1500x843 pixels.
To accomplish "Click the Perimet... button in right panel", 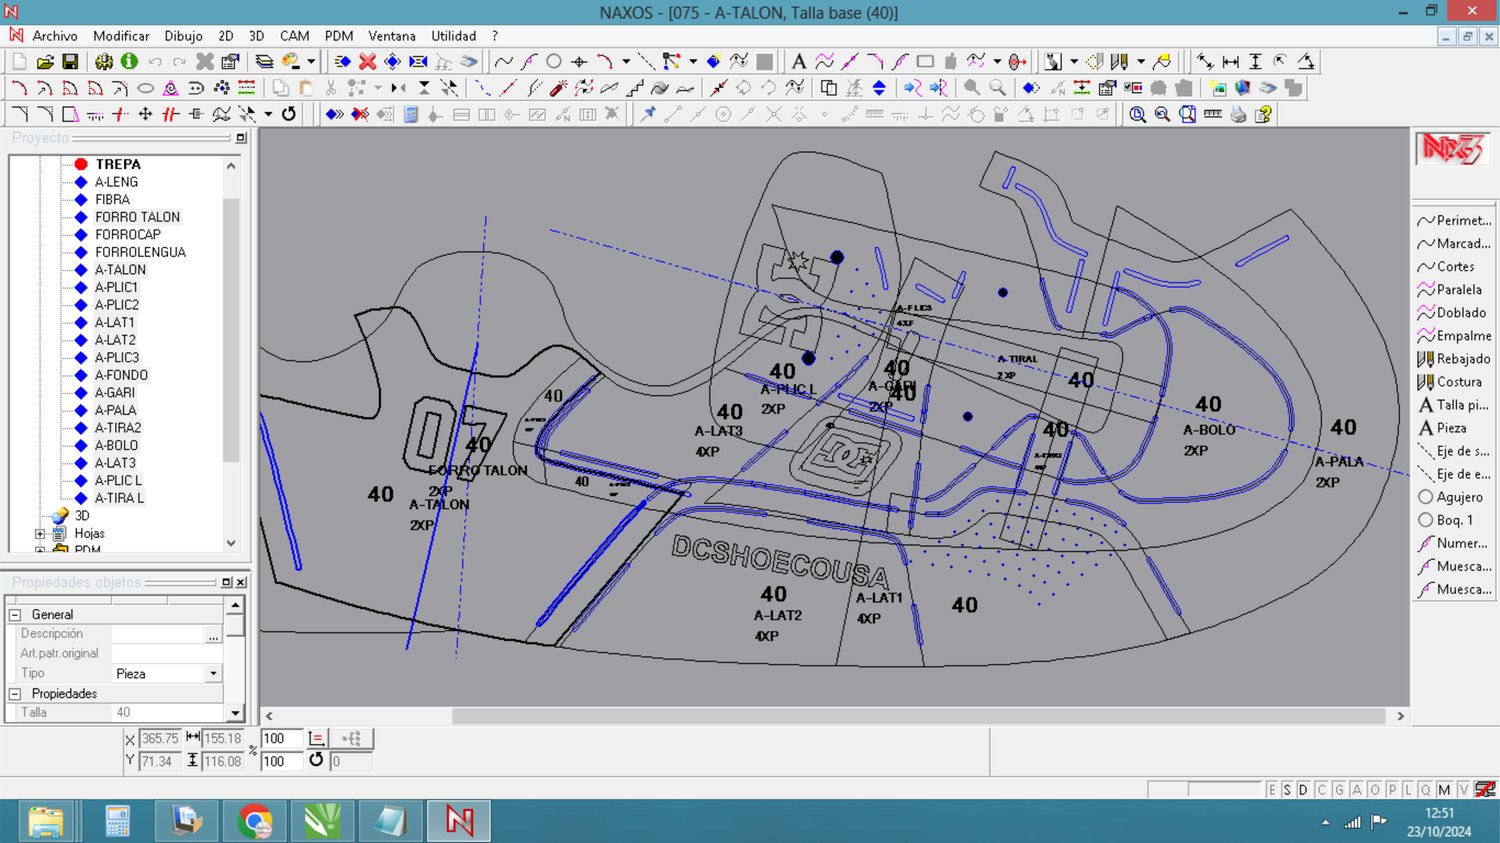I will (x=1454, y=221).
